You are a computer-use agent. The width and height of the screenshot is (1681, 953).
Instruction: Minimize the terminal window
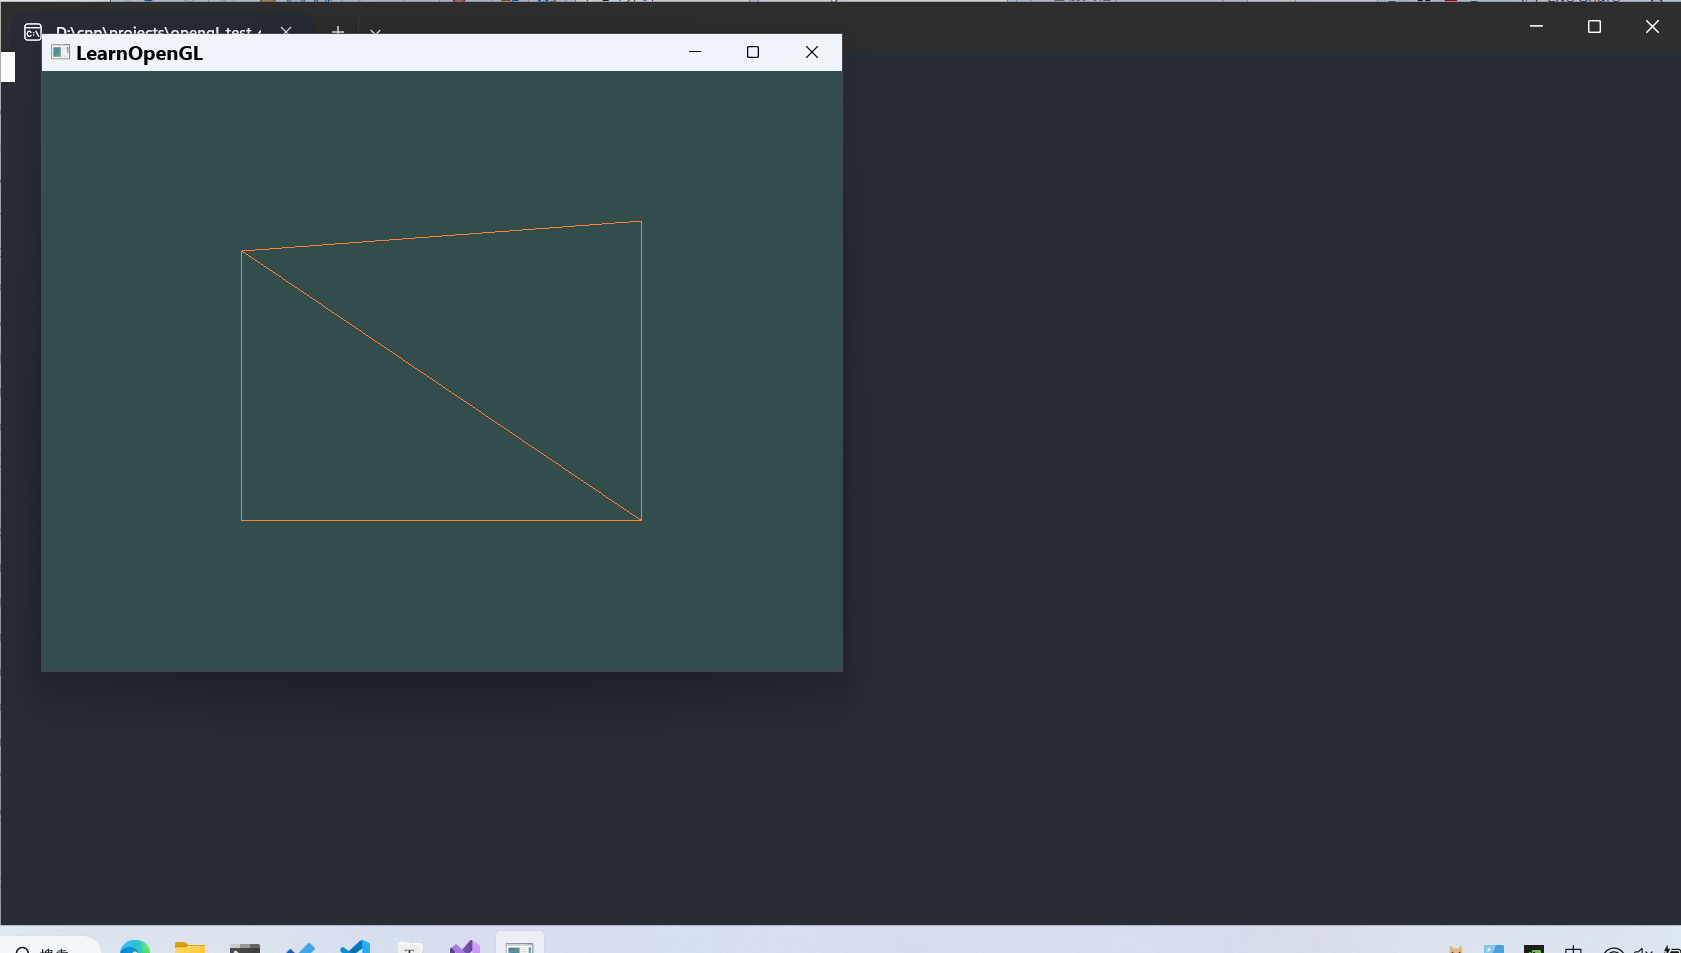[x=1536, y=26]
